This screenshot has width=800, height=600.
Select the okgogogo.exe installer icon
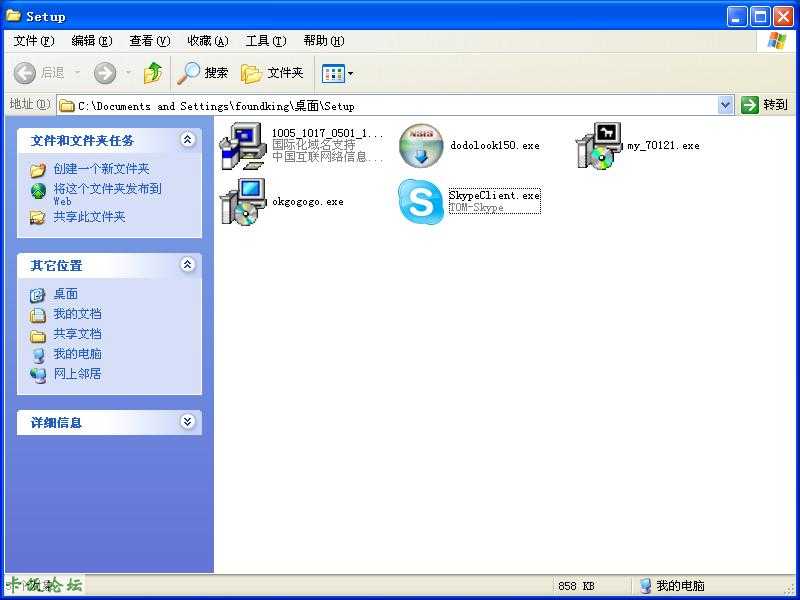243,202
